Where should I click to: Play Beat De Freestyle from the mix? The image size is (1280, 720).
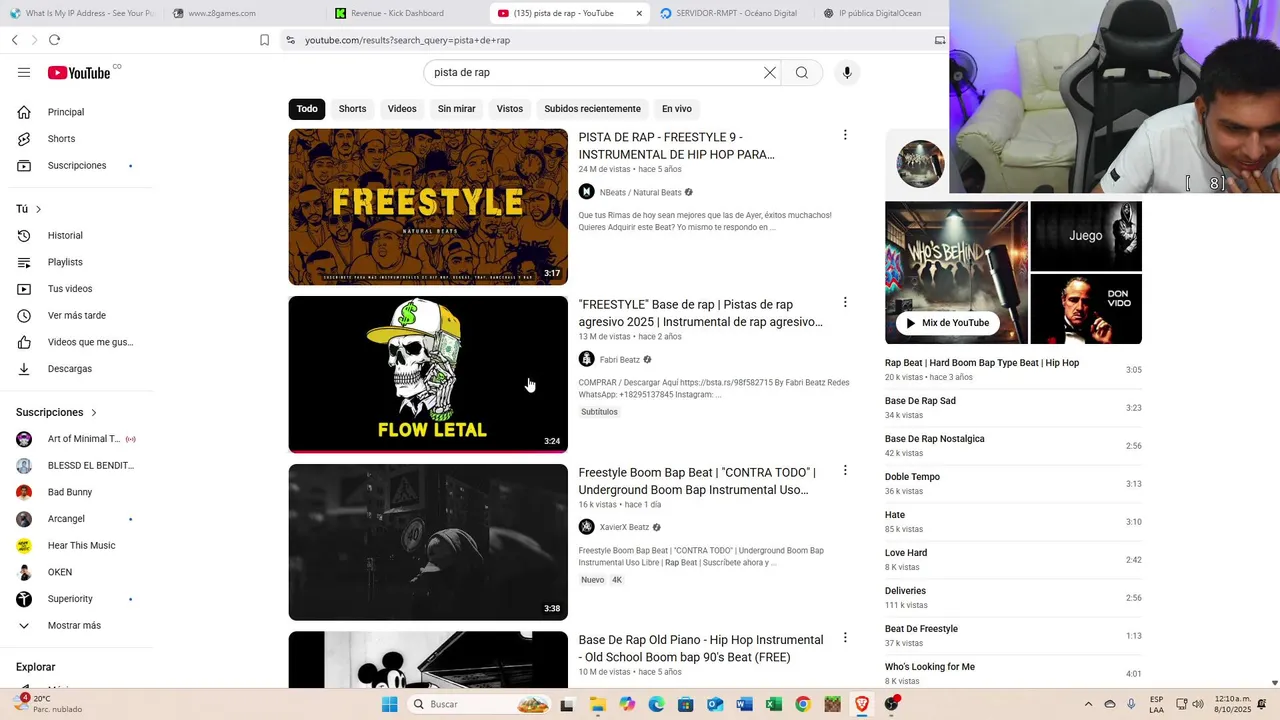(x=1013, y=636)
